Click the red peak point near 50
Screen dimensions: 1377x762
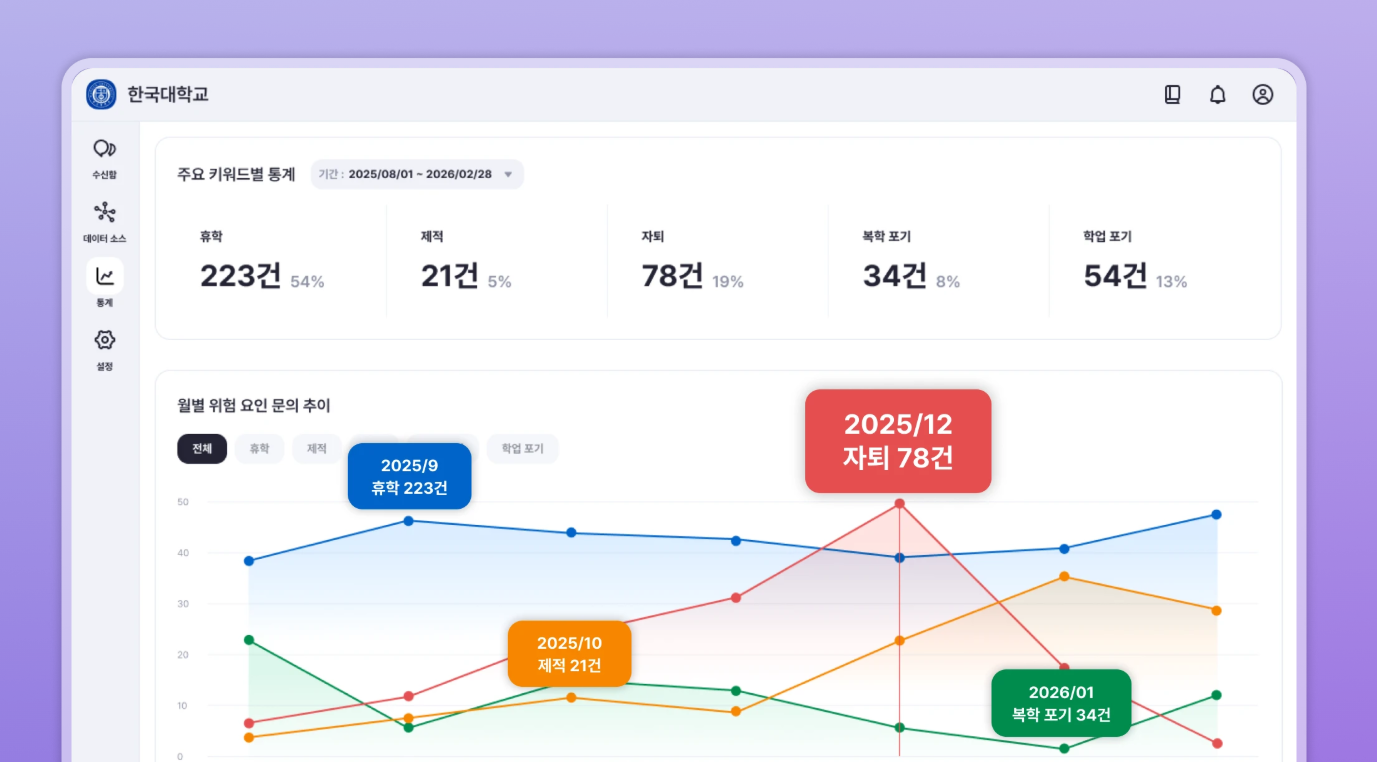coord(899,504)
